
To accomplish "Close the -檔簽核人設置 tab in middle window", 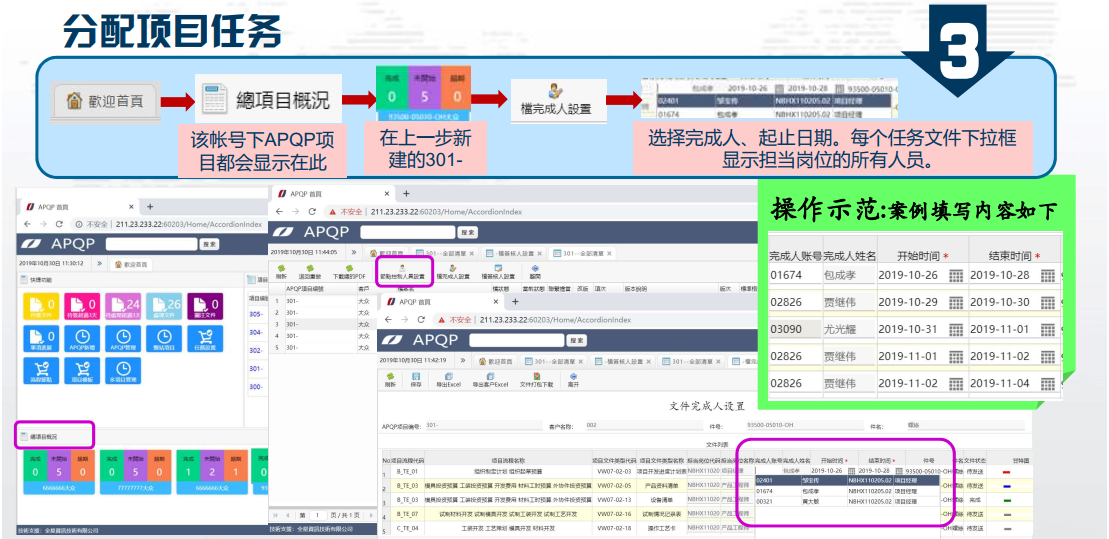I will tap(540, 253).
